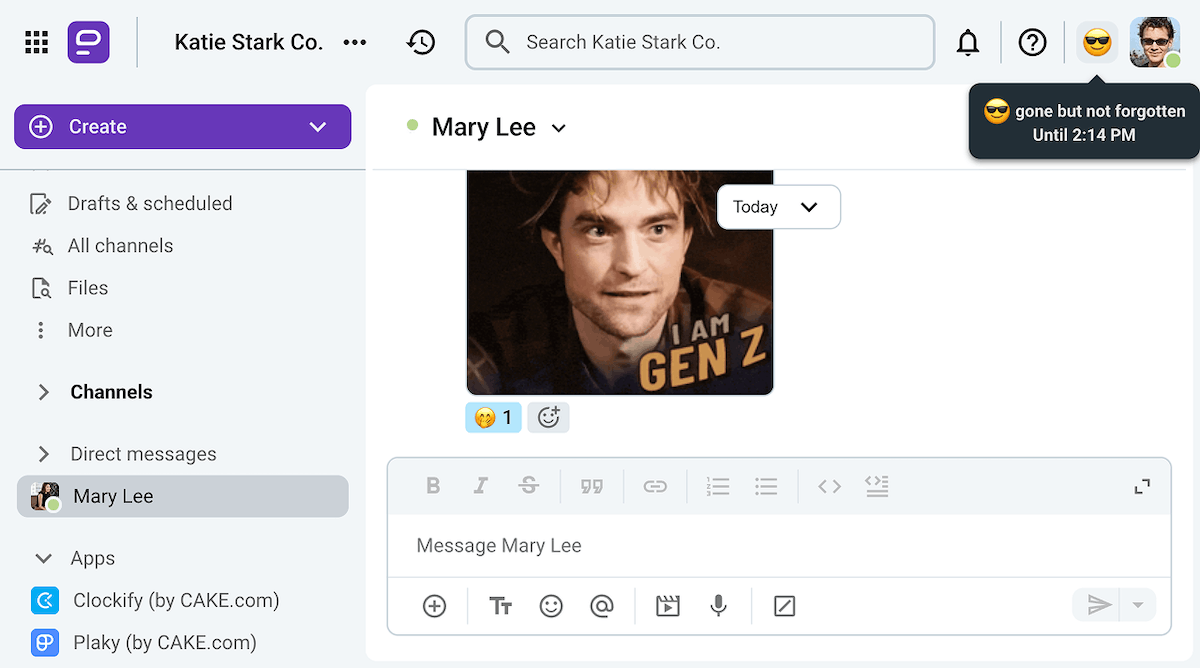Toggle italic formatting in the composer
Screen dimensions: 1200x668
pyautogui.click(x=481, y=486)
